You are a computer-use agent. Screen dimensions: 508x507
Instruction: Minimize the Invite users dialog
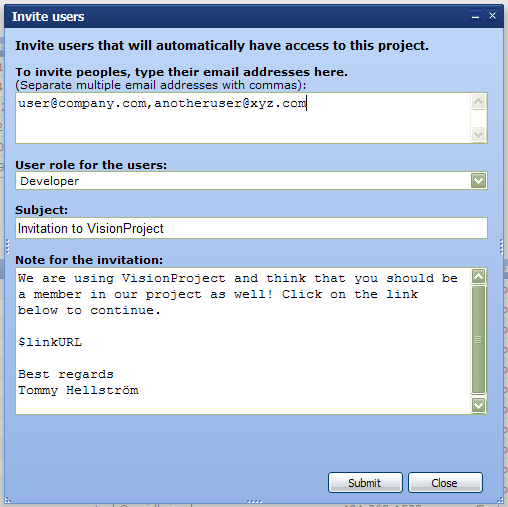(476, 16)
